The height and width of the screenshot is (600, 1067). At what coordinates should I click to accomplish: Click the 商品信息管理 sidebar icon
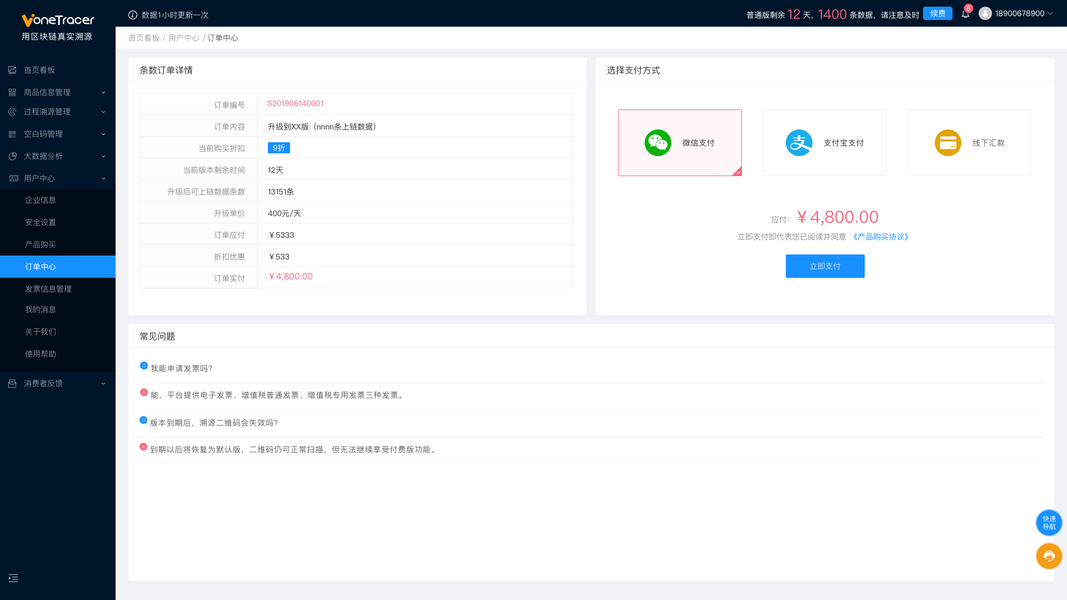point(12,92)
